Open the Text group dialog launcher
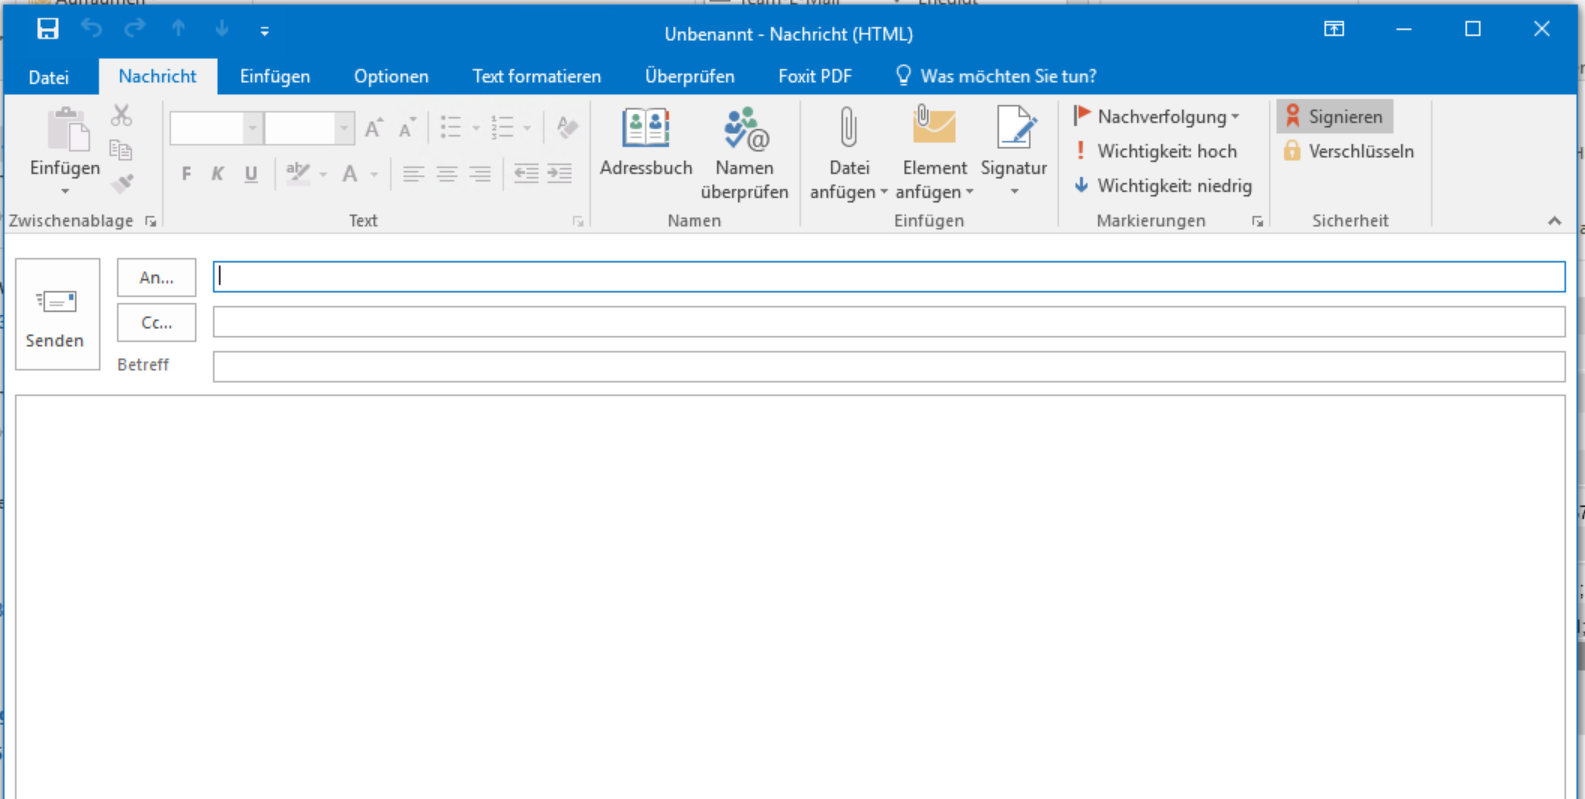1585x799 pixels. [x=578, y=222]
